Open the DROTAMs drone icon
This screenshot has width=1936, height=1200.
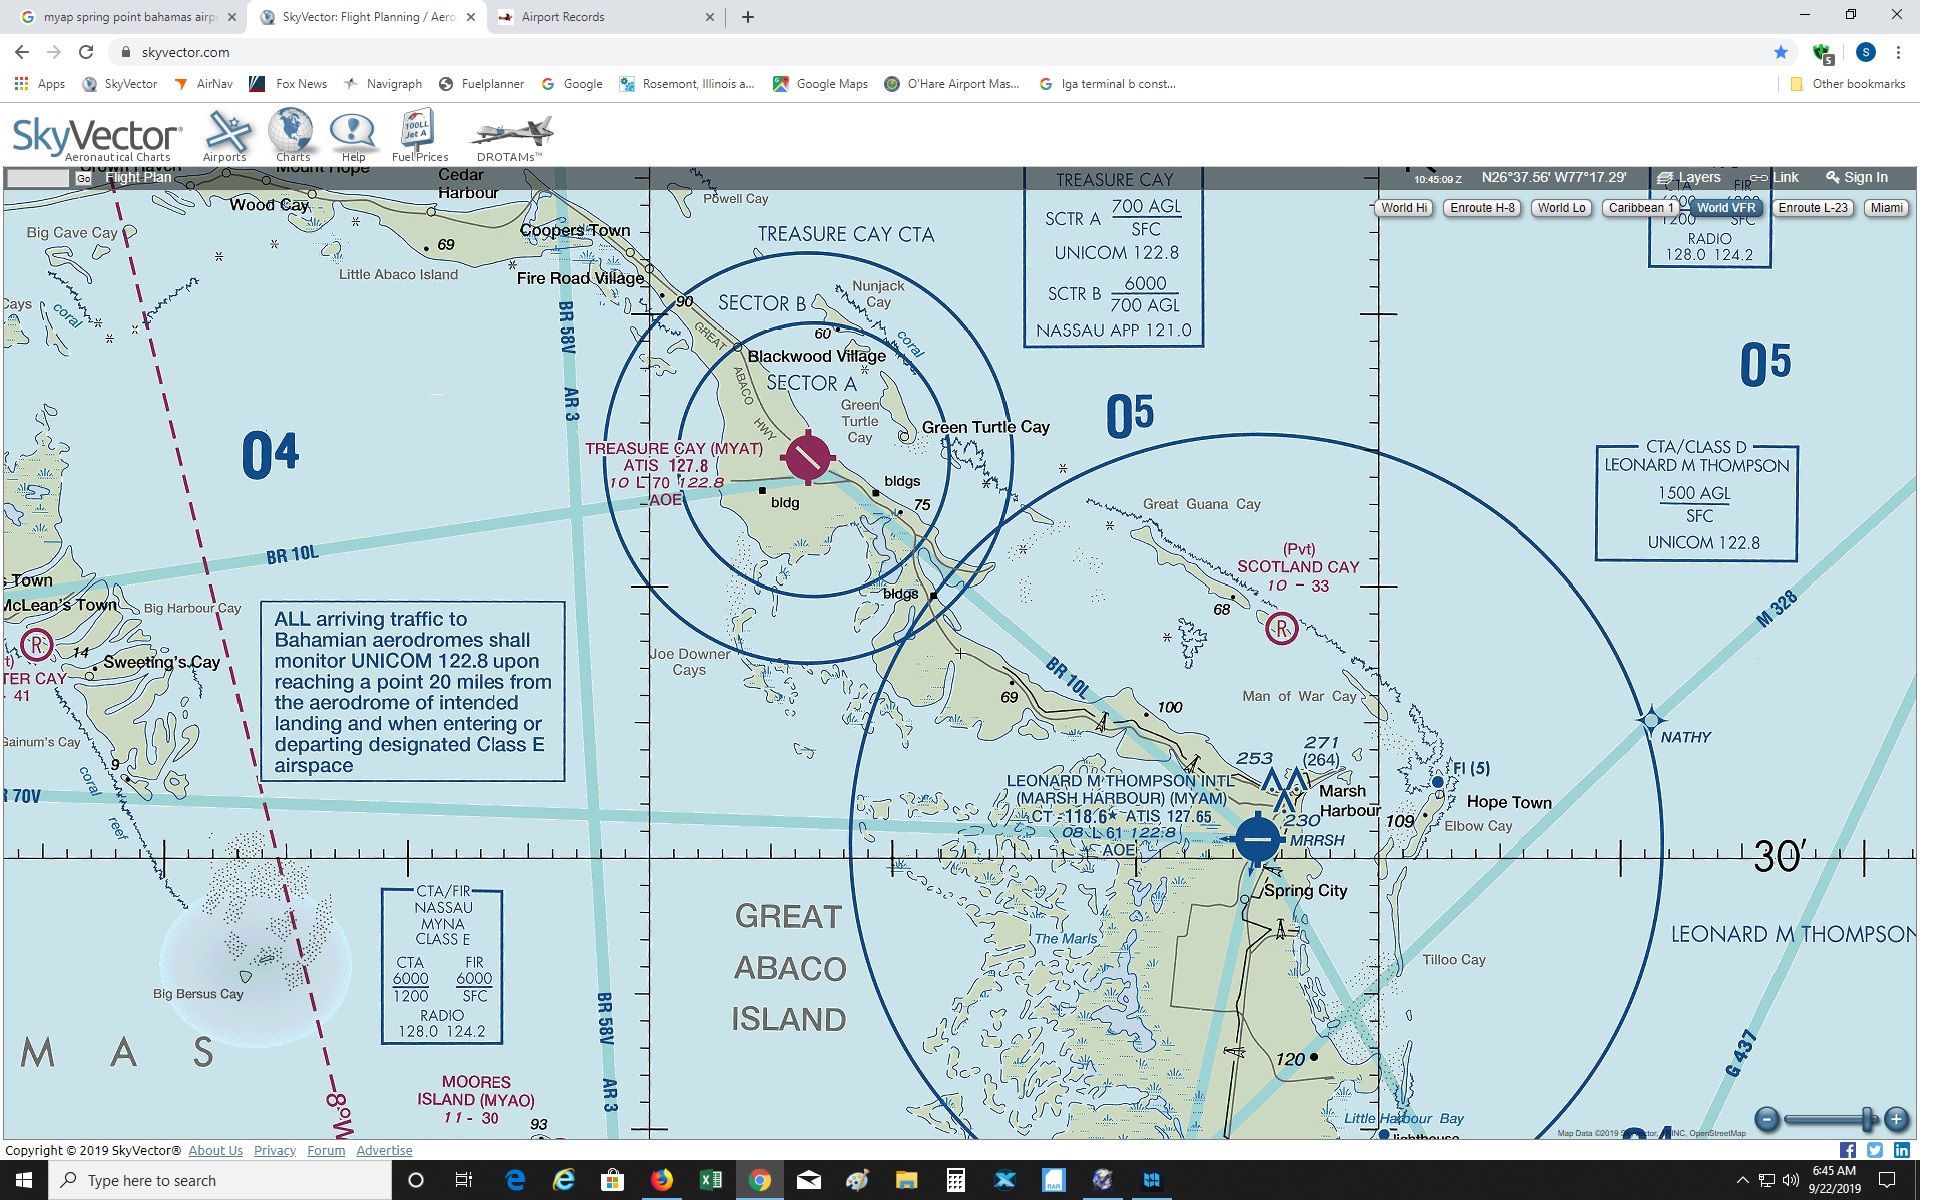511,137
